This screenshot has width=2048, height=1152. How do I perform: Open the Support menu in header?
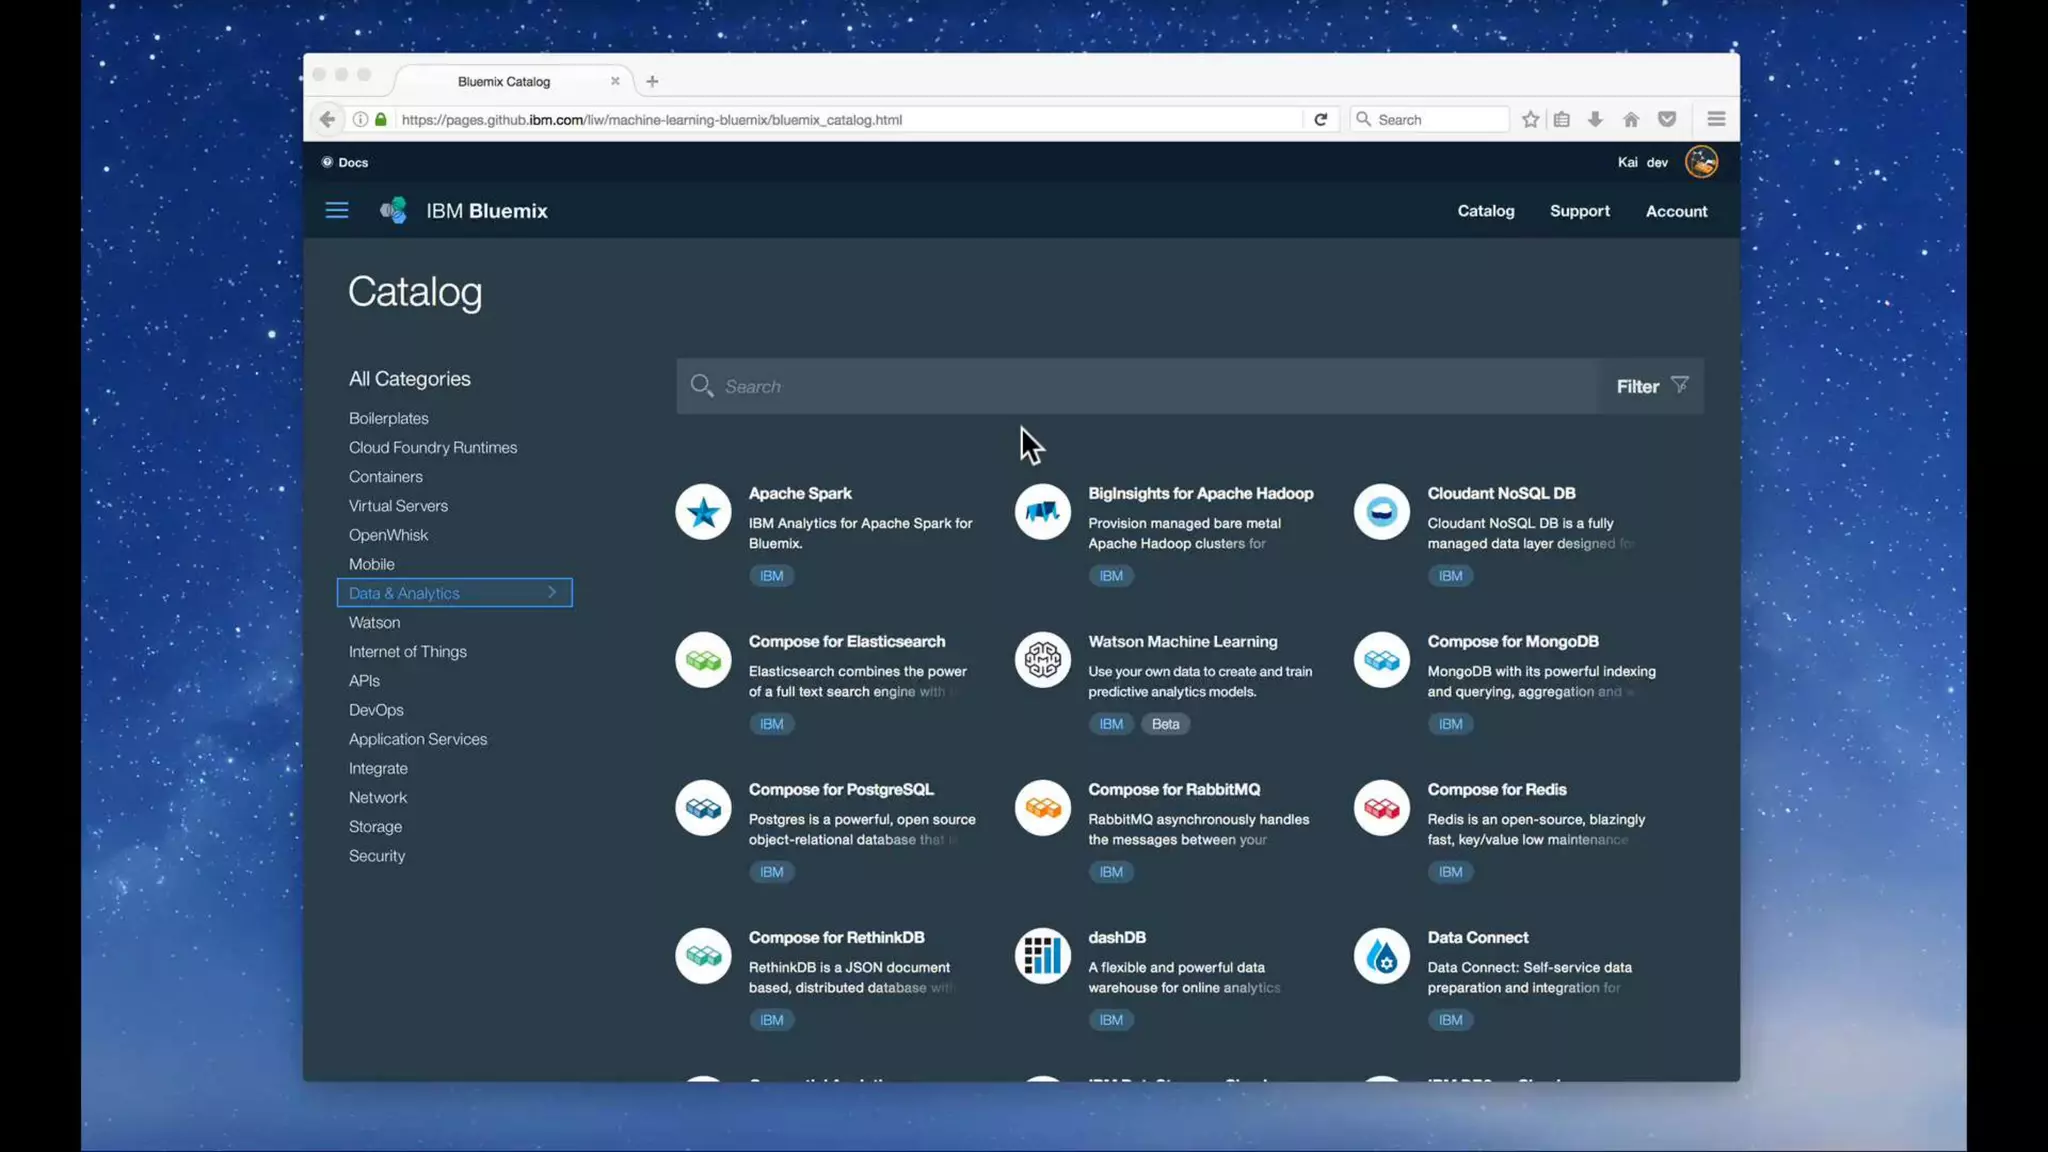(x=1579, y=211)
